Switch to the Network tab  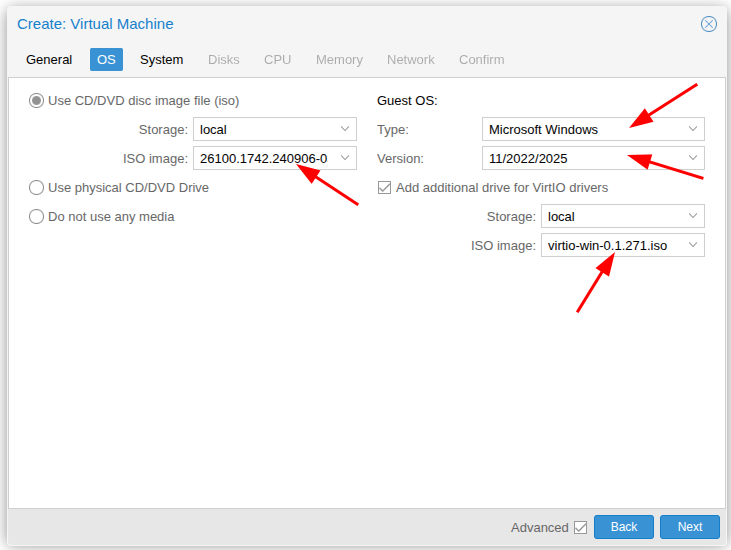[411, 60]
